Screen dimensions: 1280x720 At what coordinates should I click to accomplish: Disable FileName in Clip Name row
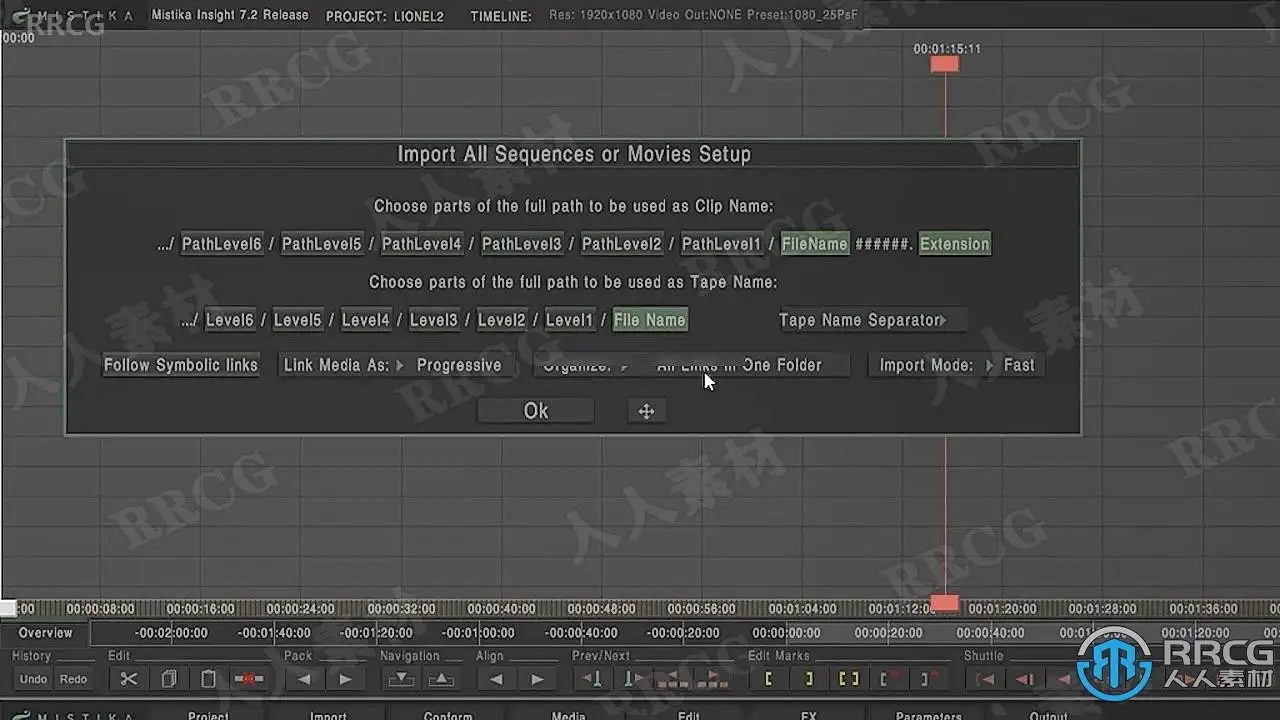pos(815,244)
